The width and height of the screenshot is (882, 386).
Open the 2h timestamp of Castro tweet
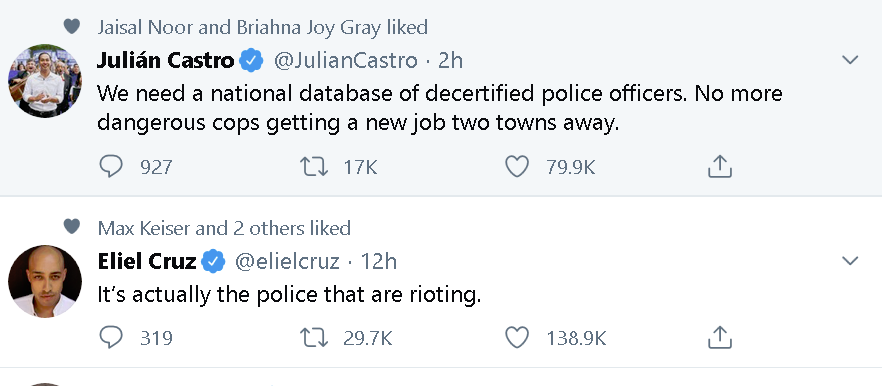(x=450, y=60)
